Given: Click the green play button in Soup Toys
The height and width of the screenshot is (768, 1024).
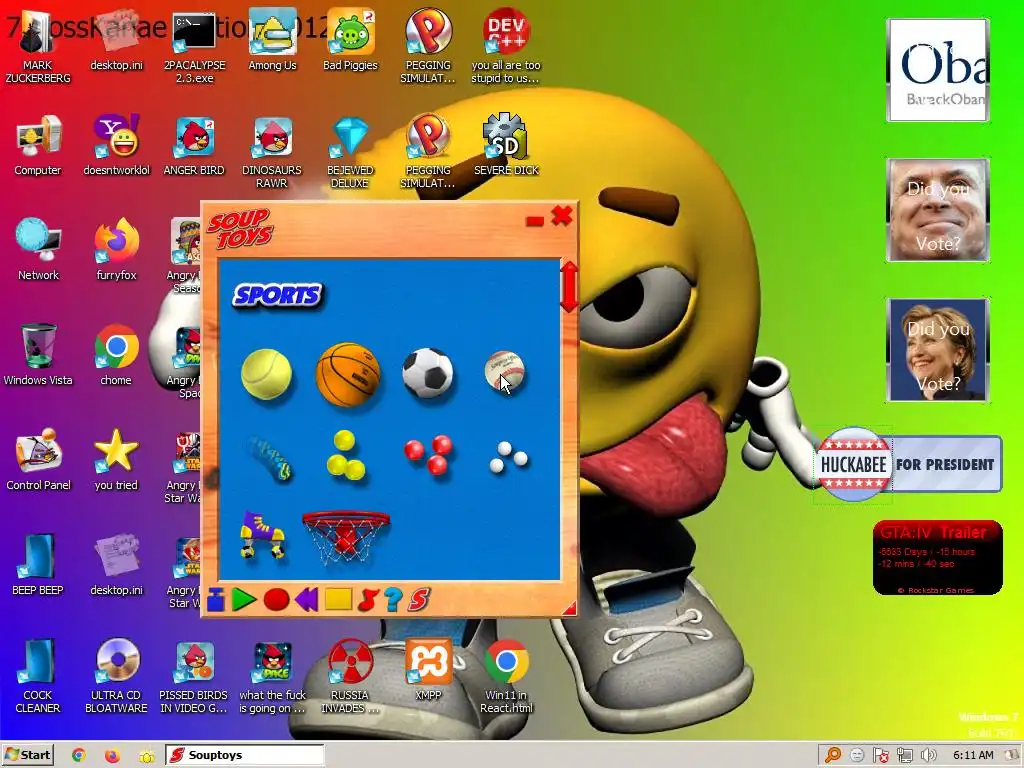Looking at the screenshot, I should 244,599.
